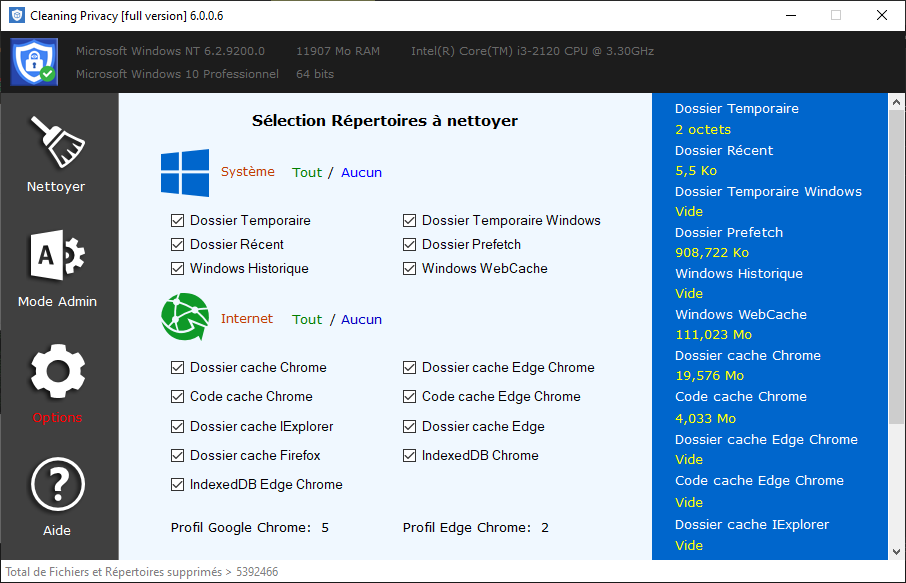
Task: Minimize the Cleaning Privacy window
Action: (791, 16)
